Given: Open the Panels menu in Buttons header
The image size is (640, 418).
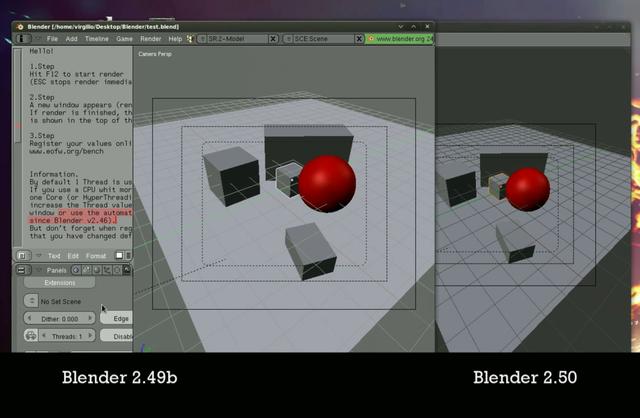Looking at the screenshot, I should 56,270.
